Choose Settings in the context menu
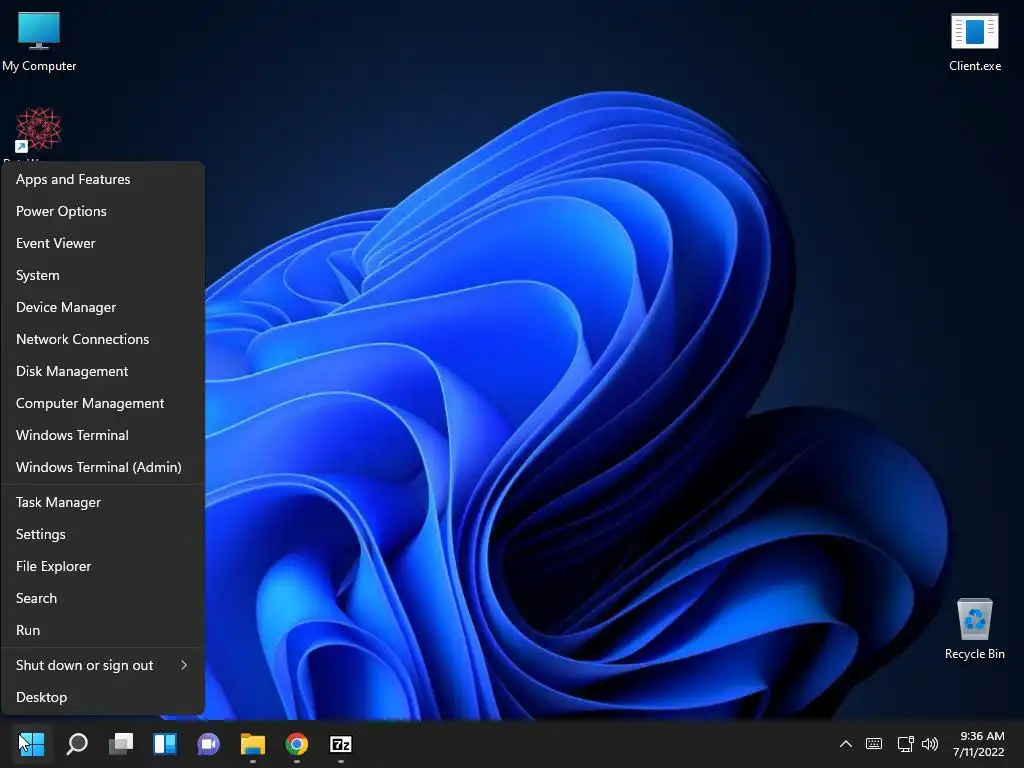The image size is (1024, 768). (103, 534)
